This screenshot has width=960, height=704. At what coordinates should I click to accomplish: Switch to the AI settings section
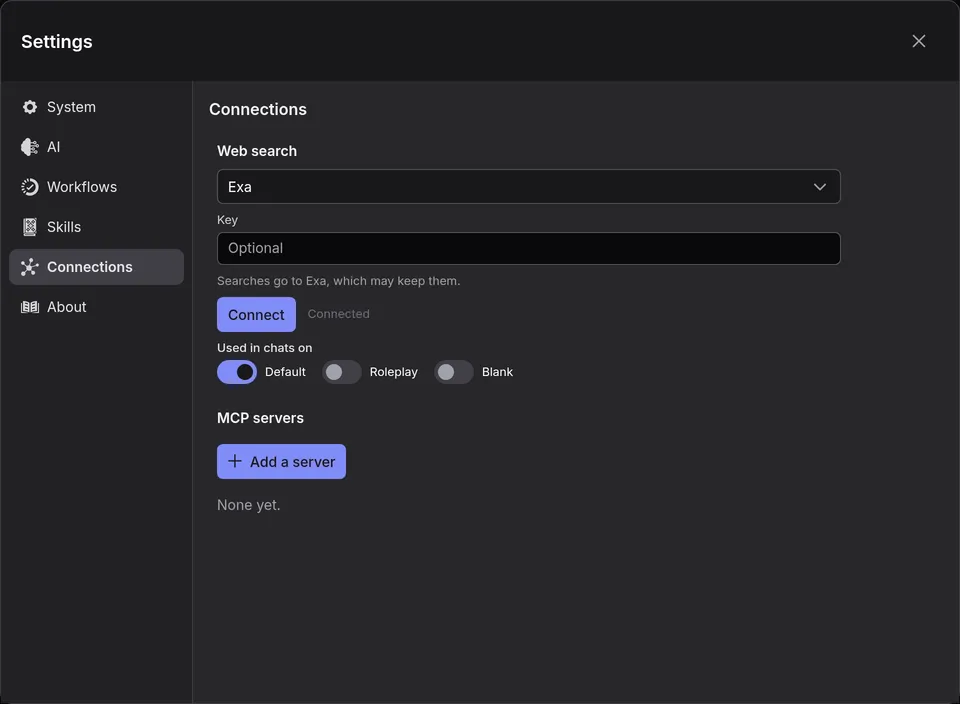coord(96,147)
